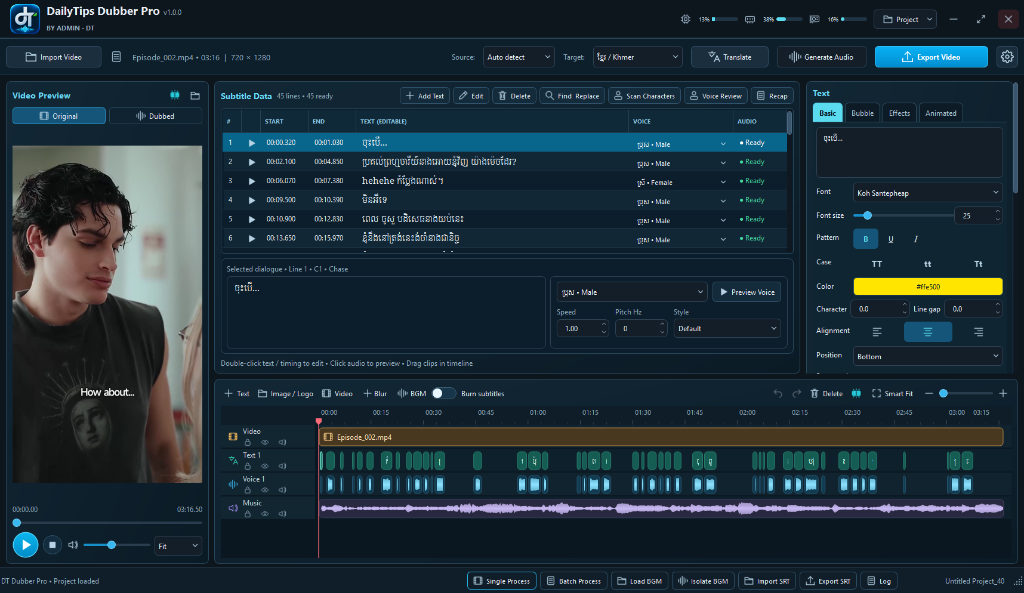This screenshot has width=1024, height=593.
Task: Open the Style Default dropdown
Action: point(727,329)
